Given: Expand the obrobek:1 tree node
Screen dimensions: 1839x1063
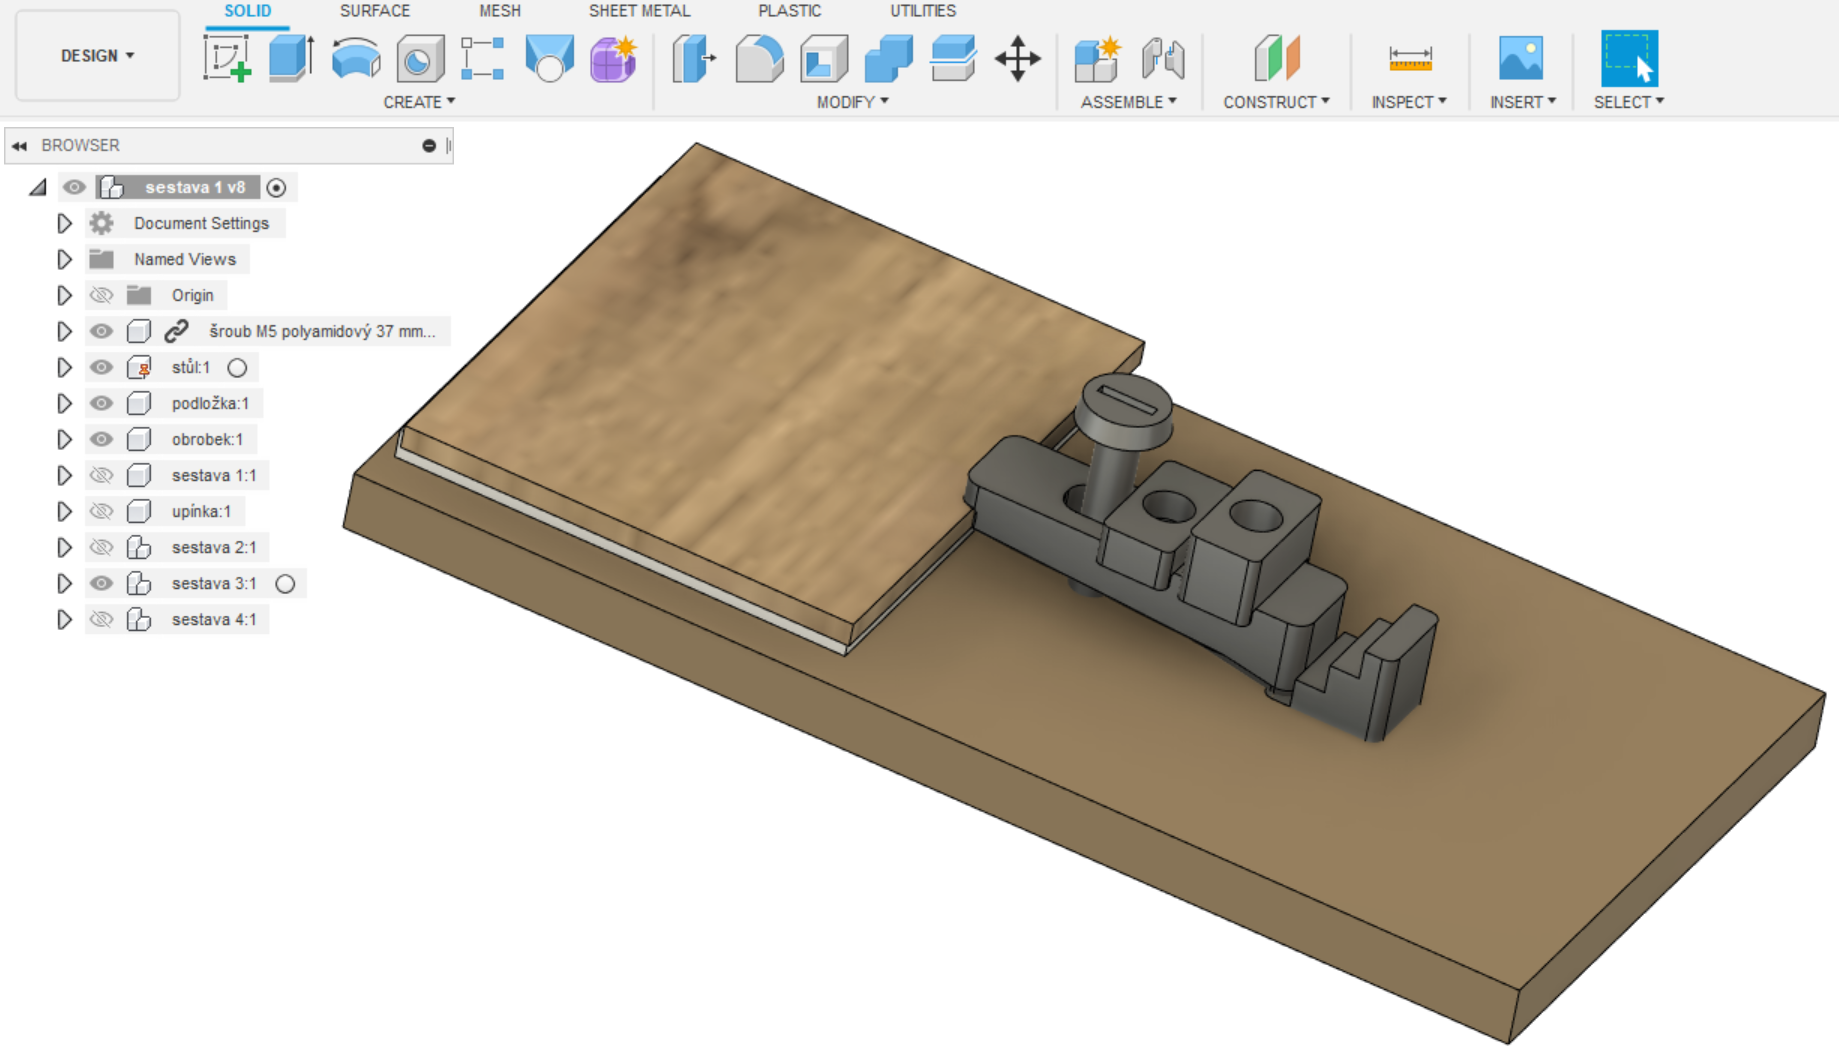Looking at the screenshot, I should [x=64, y=439].
